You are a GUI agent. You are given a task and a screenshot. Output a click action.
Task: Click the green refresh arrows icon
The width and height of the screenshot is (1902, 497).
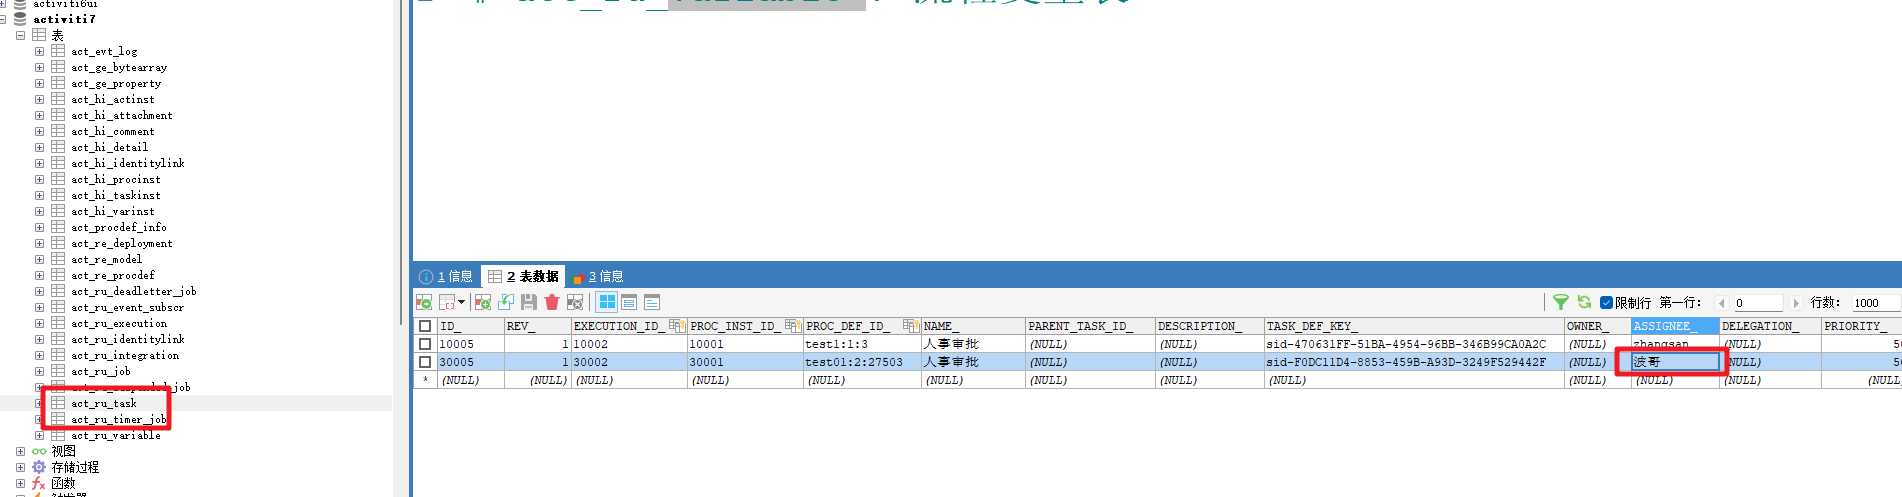1584,302
